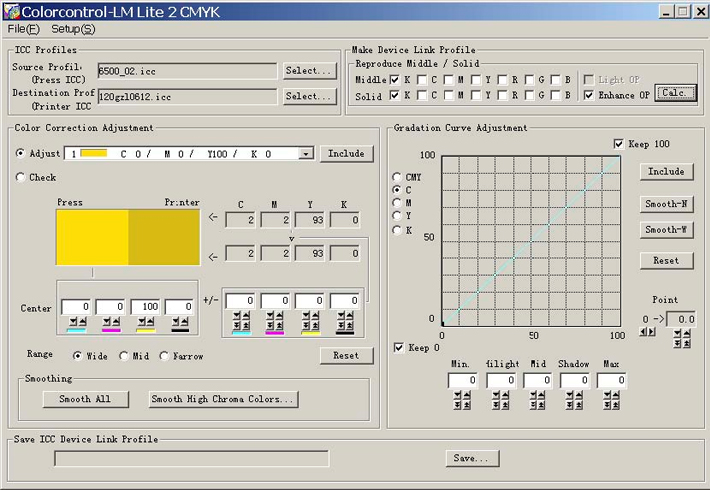Screen dimensions: 710x490
Task: Decrease the Center yellow value of 100
Action: click(141, 321)
